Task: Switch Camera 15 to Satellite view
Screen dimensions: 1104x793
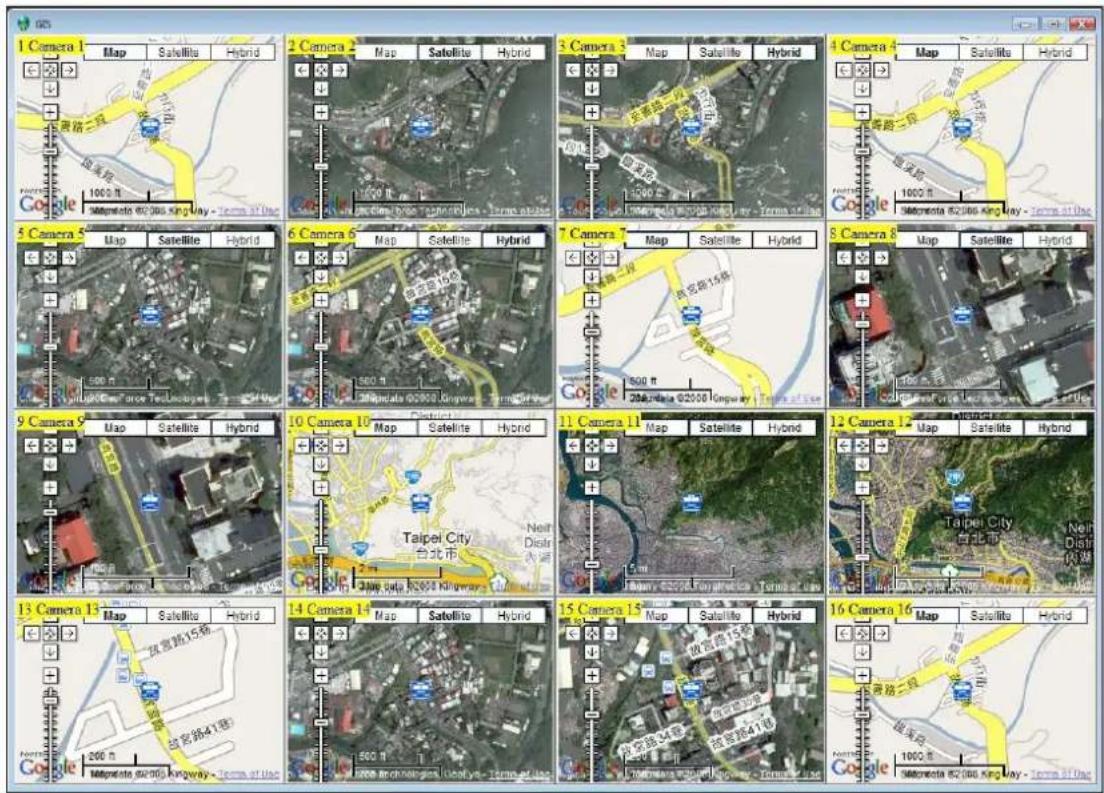Action: pyautogui.click(x=720, y=616)
